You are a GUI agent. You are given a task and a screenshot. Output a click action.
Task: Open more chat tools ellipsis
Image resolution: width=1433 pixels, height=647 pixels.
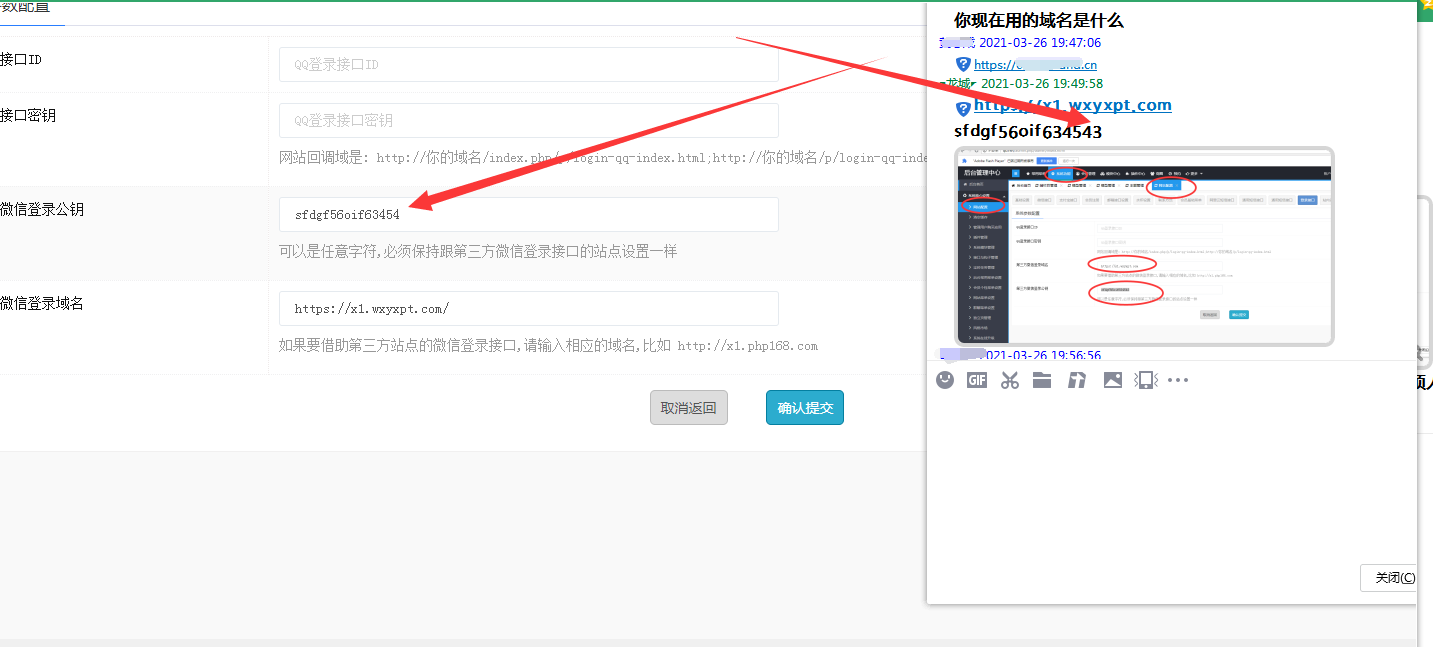pyautogui.click(x=1179, y=380)
